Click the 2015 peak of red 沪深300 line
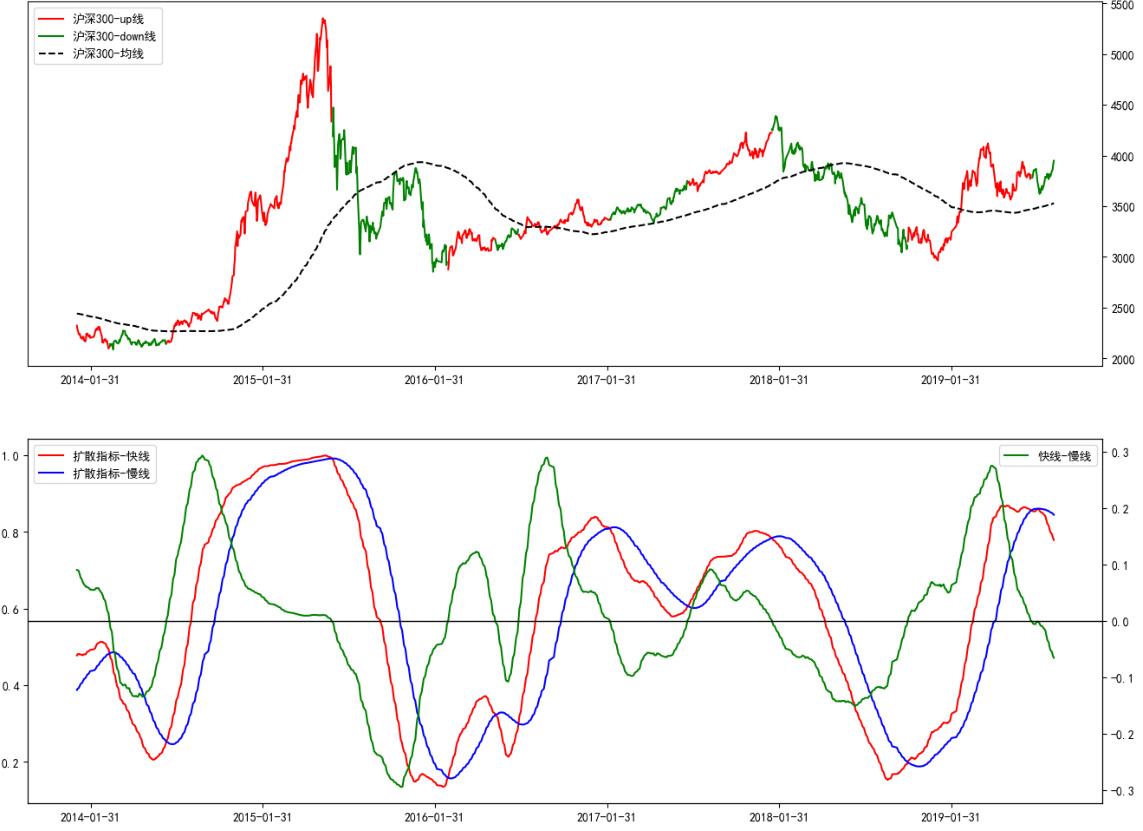 [x=323, y=19]
